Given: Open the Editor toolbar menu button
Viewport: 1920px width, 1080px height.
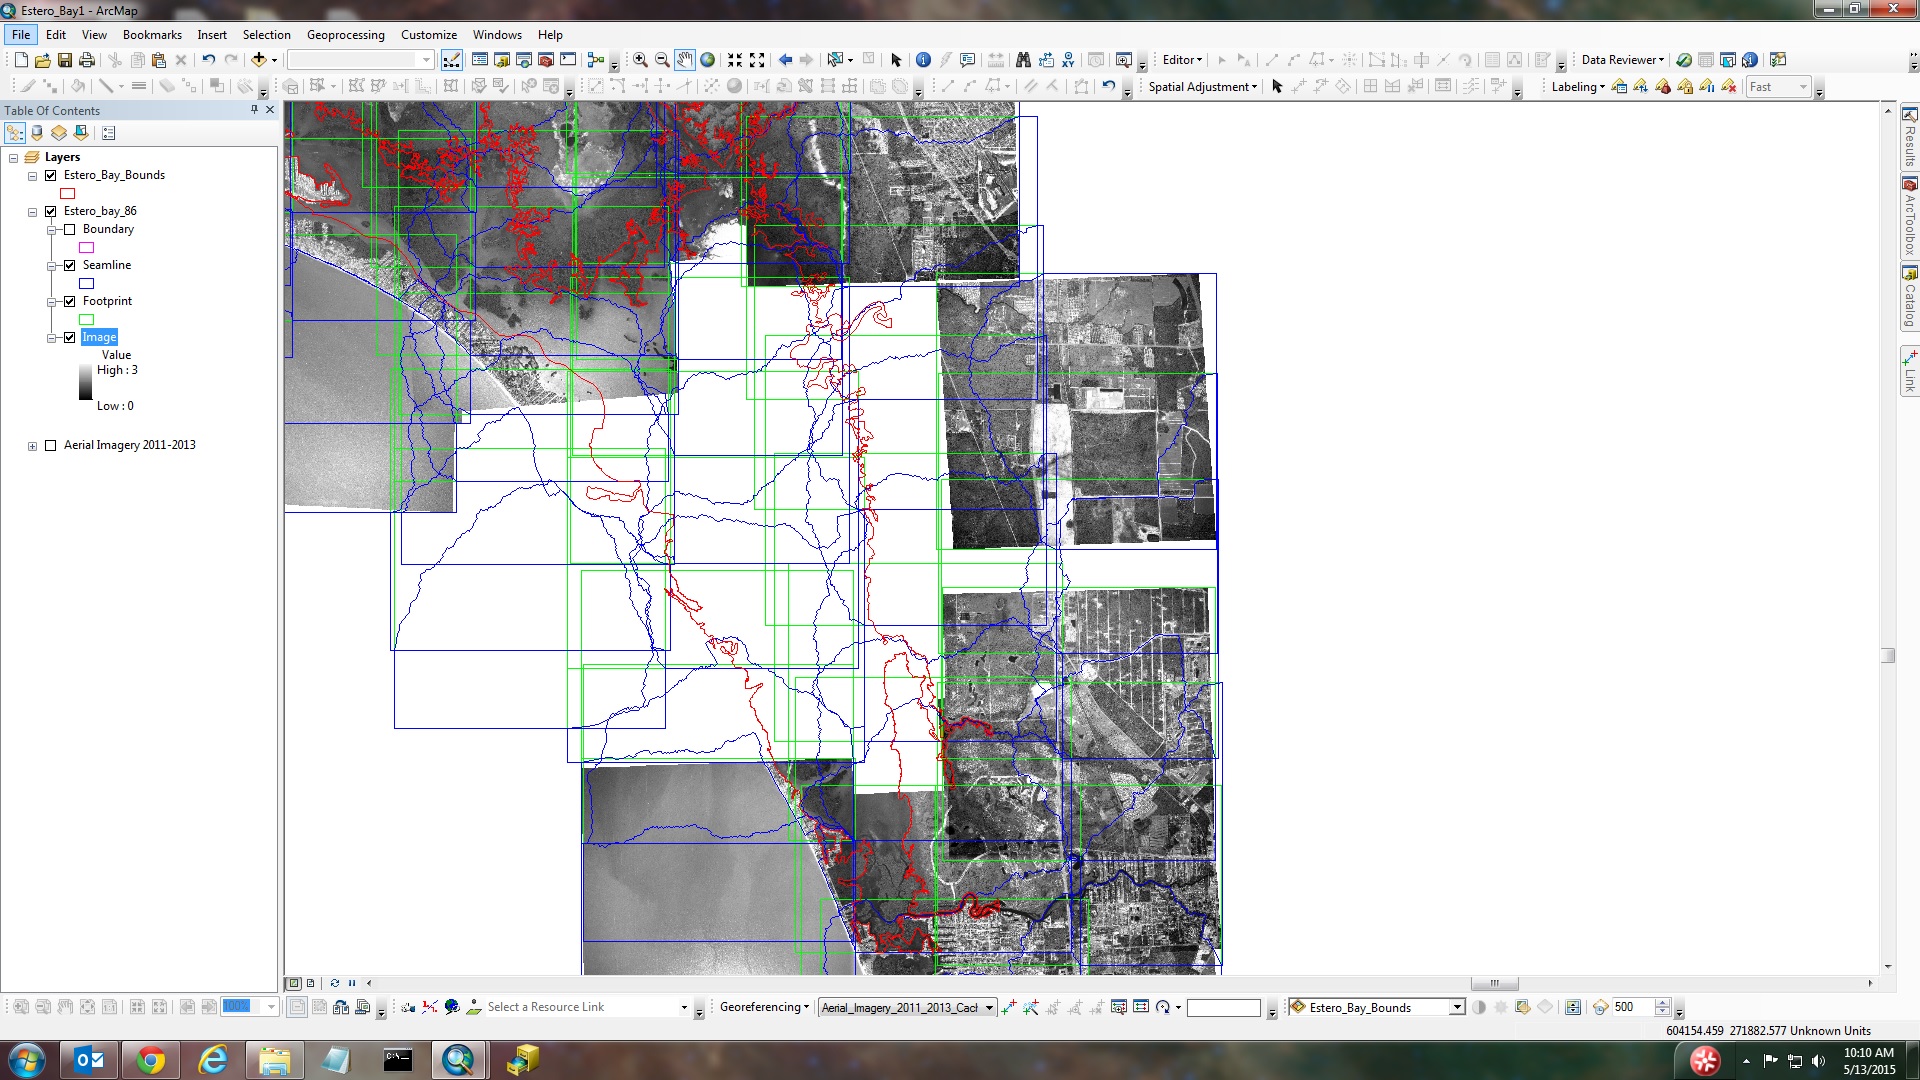Looking at the screenshot, I should pos(1182,60).
